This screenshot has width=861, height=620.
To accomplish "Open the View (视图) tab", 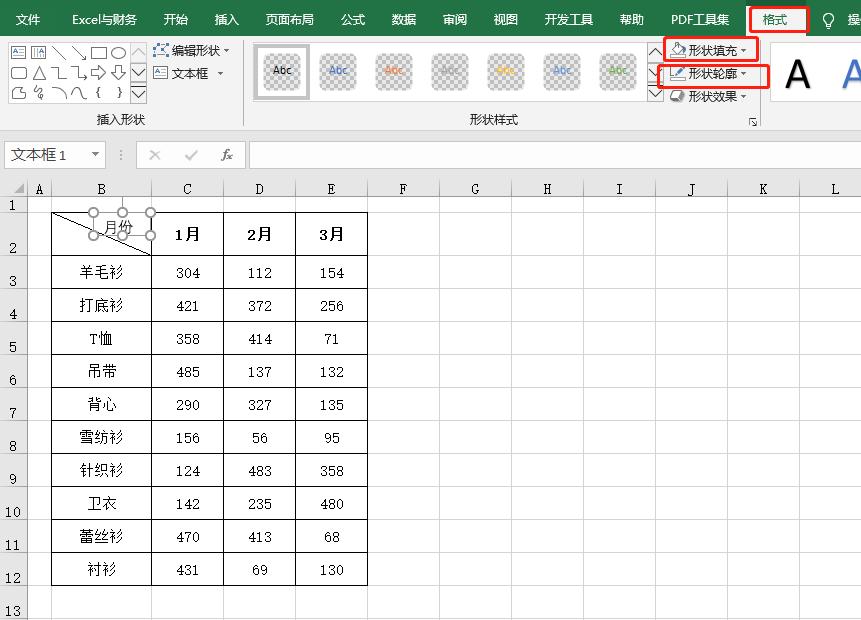I will [x=505, y=20].
